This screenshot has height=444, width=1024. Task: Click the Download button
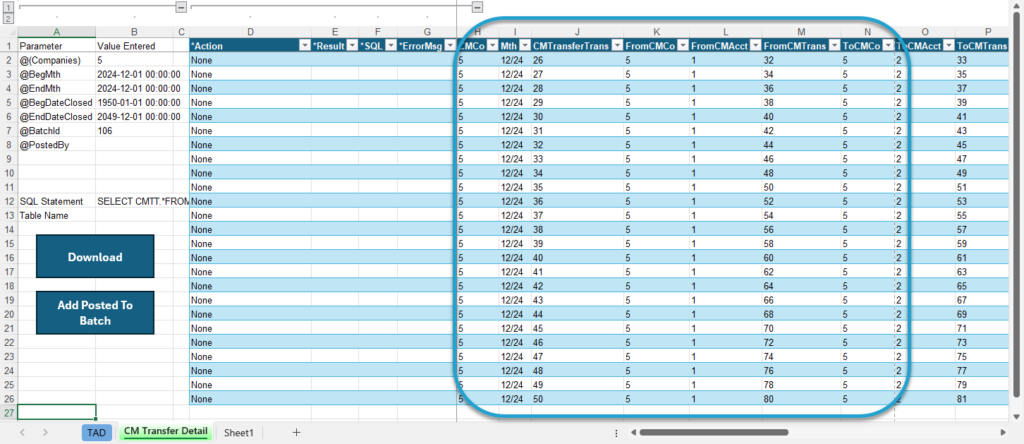point(95,257)
